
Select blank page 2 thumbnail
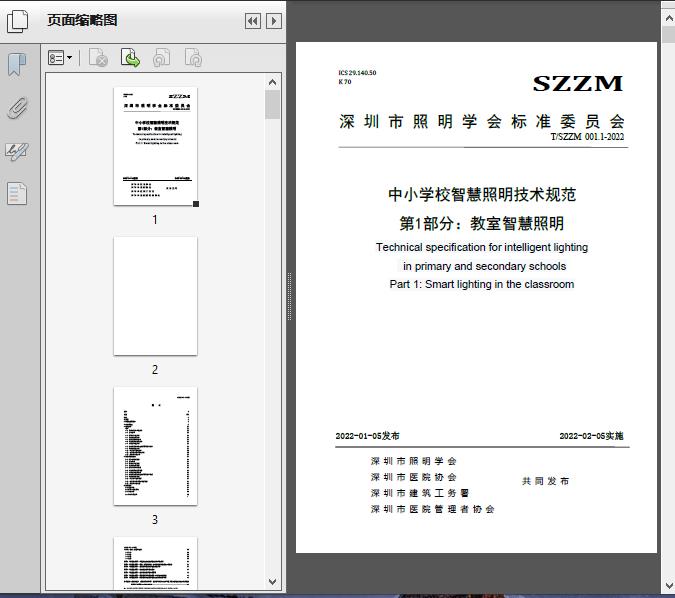pos(155,296)
